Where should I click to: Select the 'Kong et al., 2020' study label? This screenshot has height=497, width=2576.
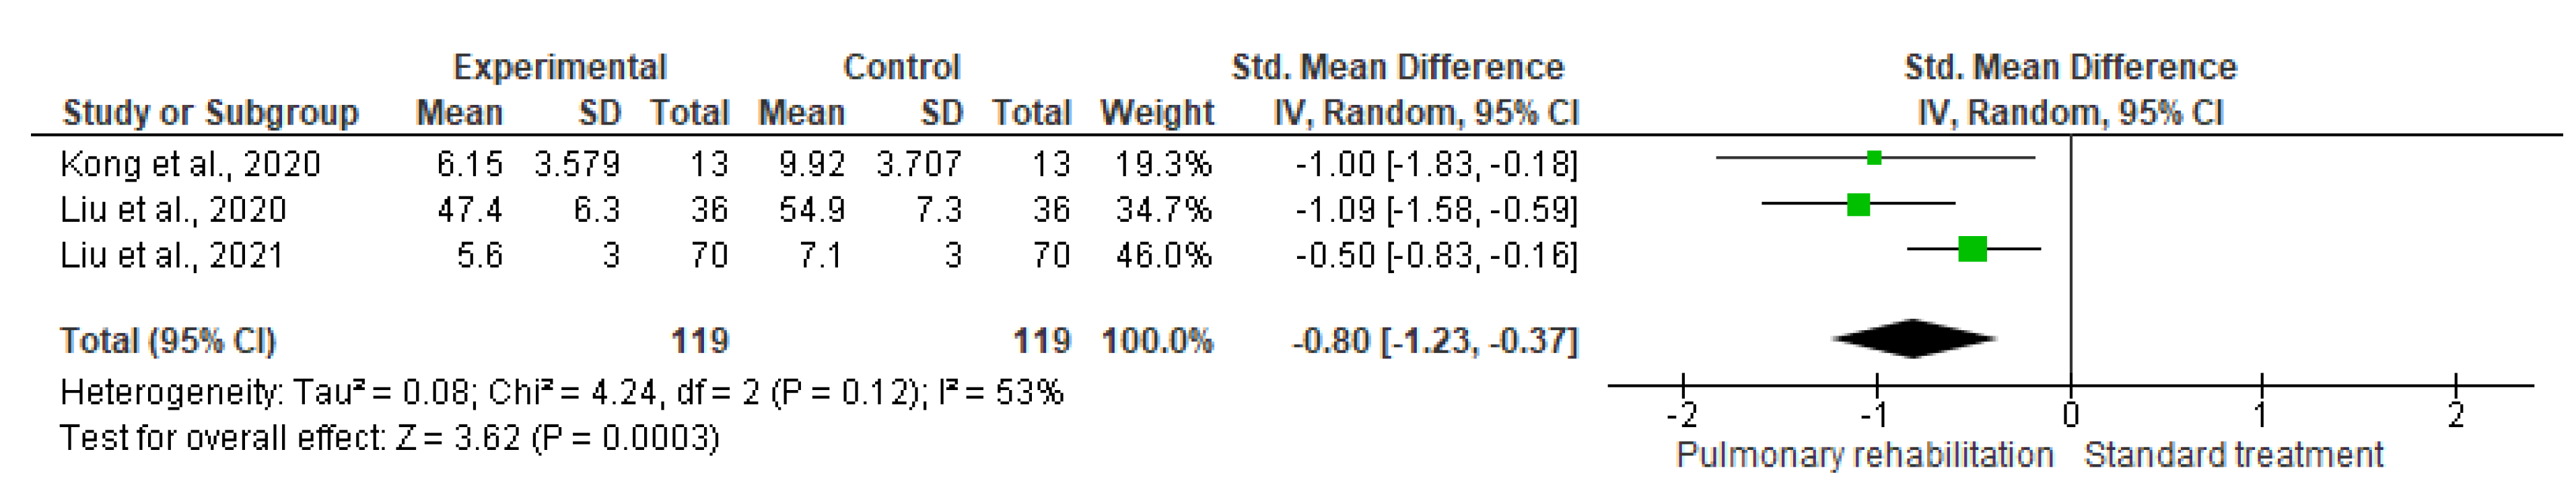pyautogui.click(x=190, y=164)
